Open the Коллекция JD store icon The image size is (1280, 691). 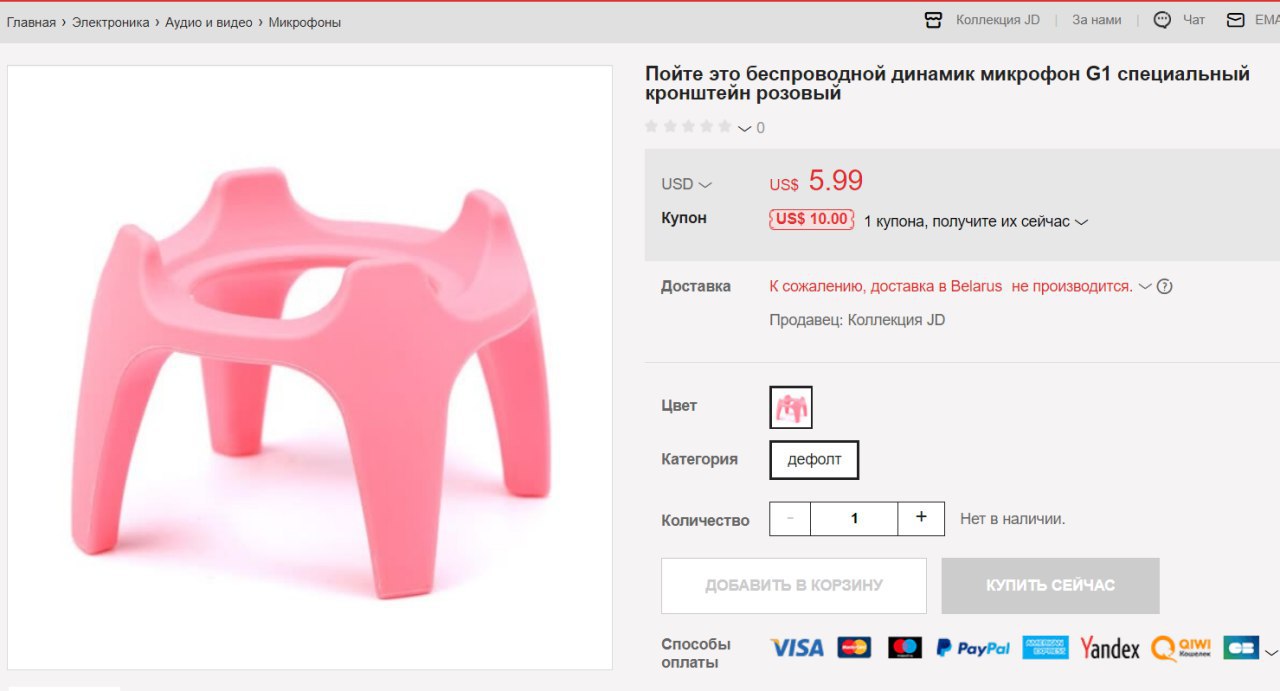(933, 20)
